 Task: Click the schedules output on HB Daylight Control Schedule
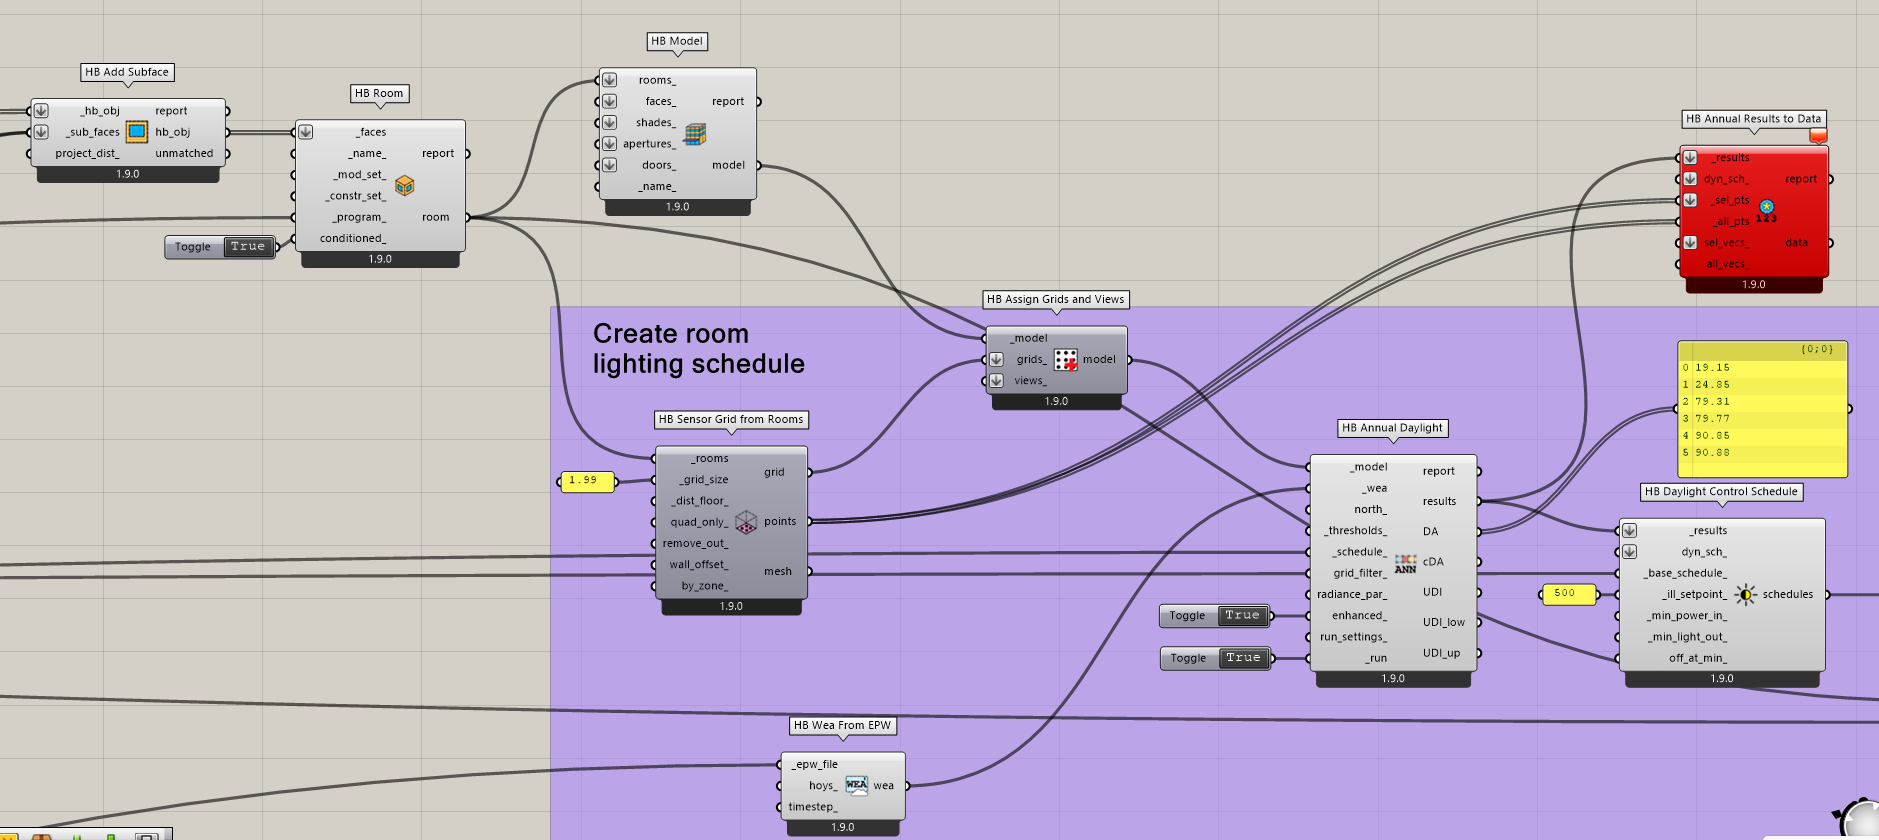tap(1787, 595)
